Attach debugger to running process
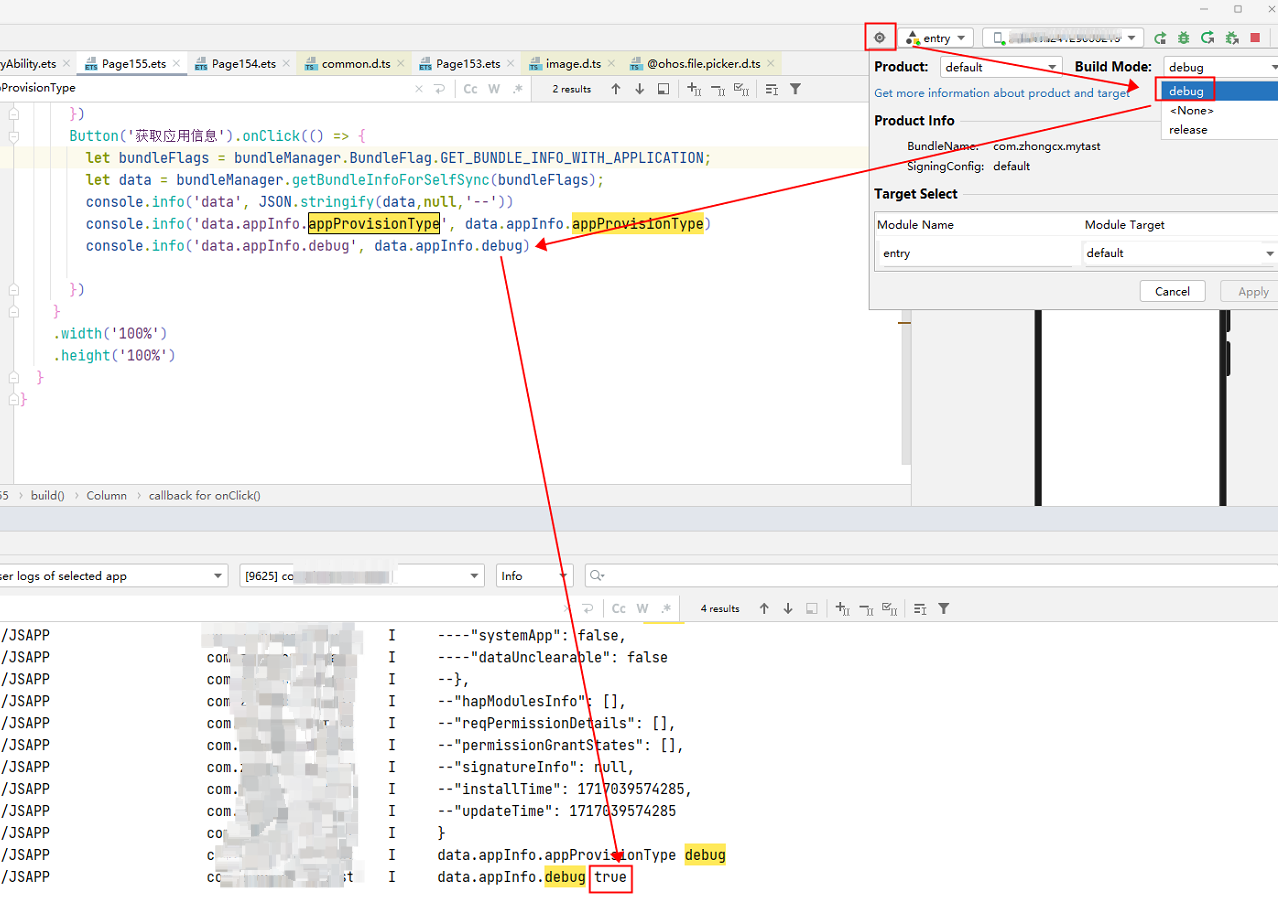The width and height of the screenshot is (1278, 902). pos(1231,37)
